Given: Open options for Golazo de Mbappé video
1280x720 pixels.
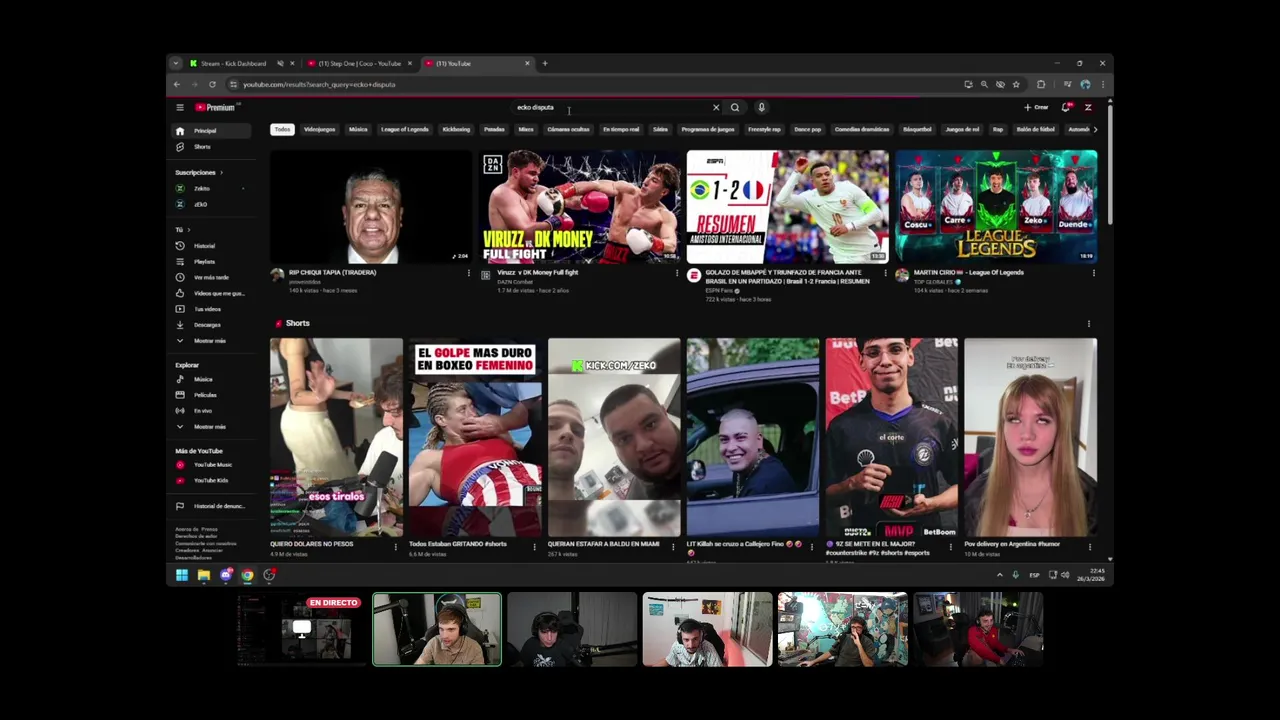Looking at the screenshot, I should click(x=885, y=273).
